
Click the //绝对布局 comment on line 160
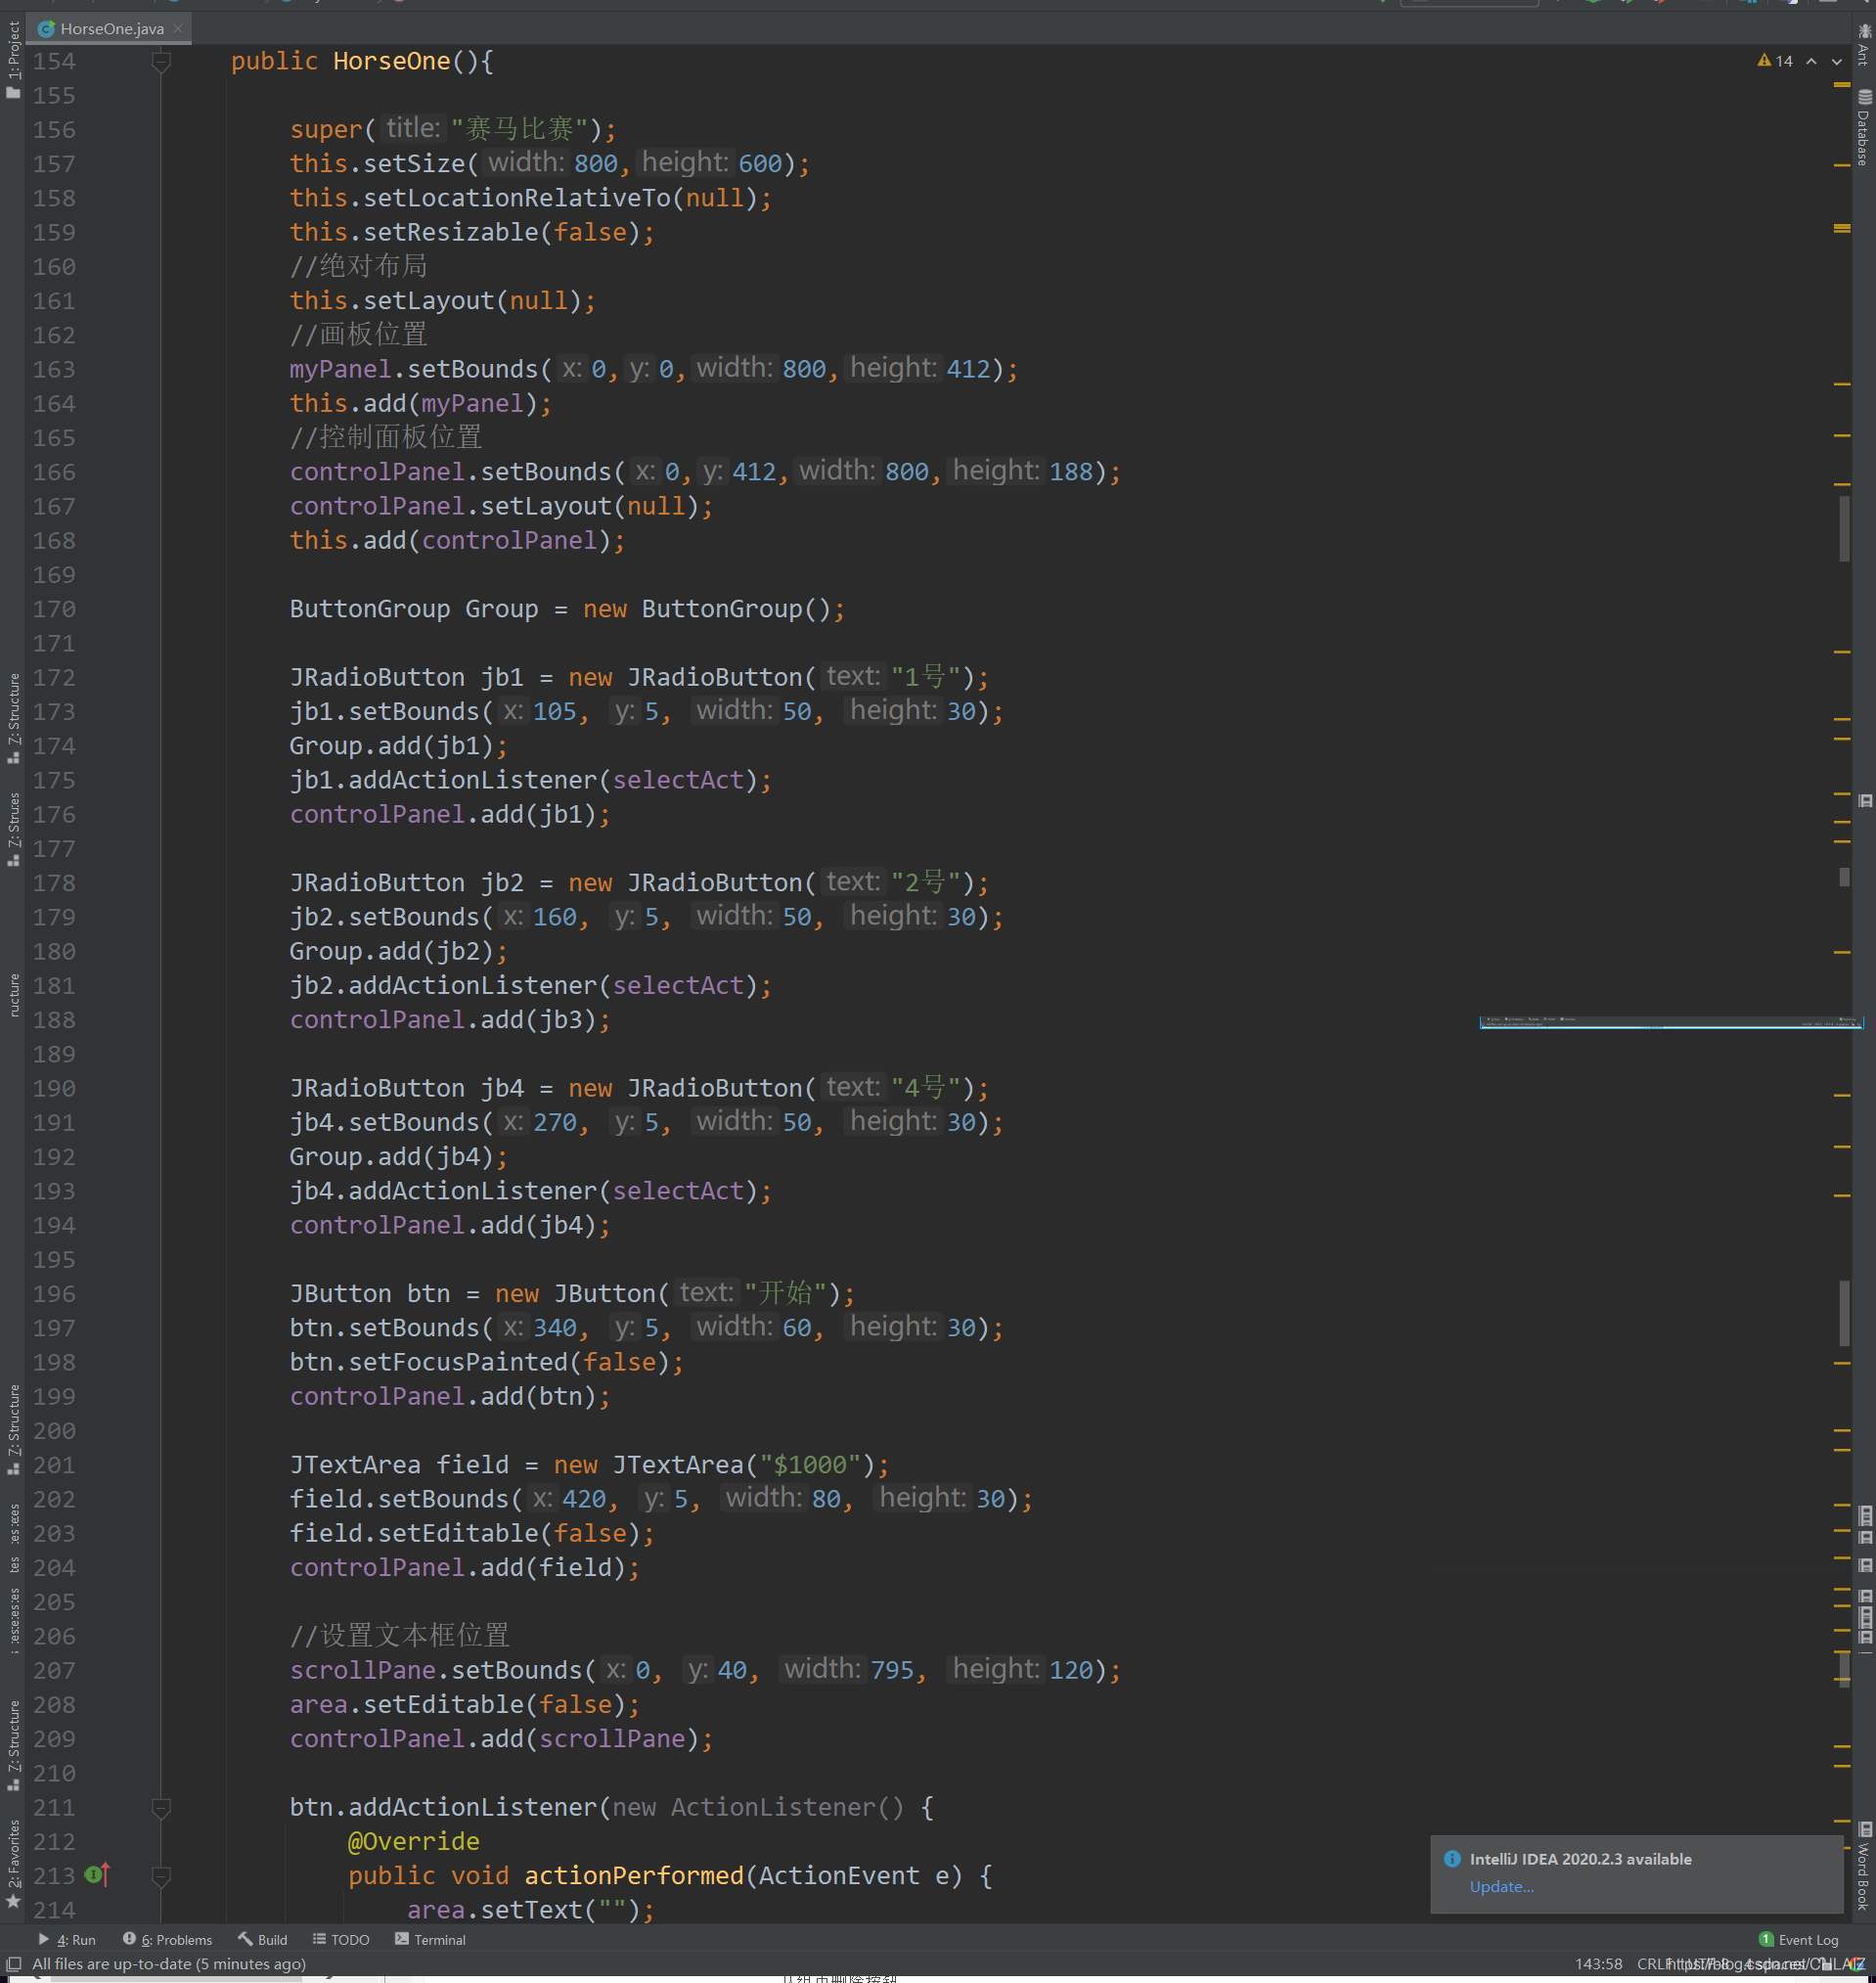click(358, 266)
